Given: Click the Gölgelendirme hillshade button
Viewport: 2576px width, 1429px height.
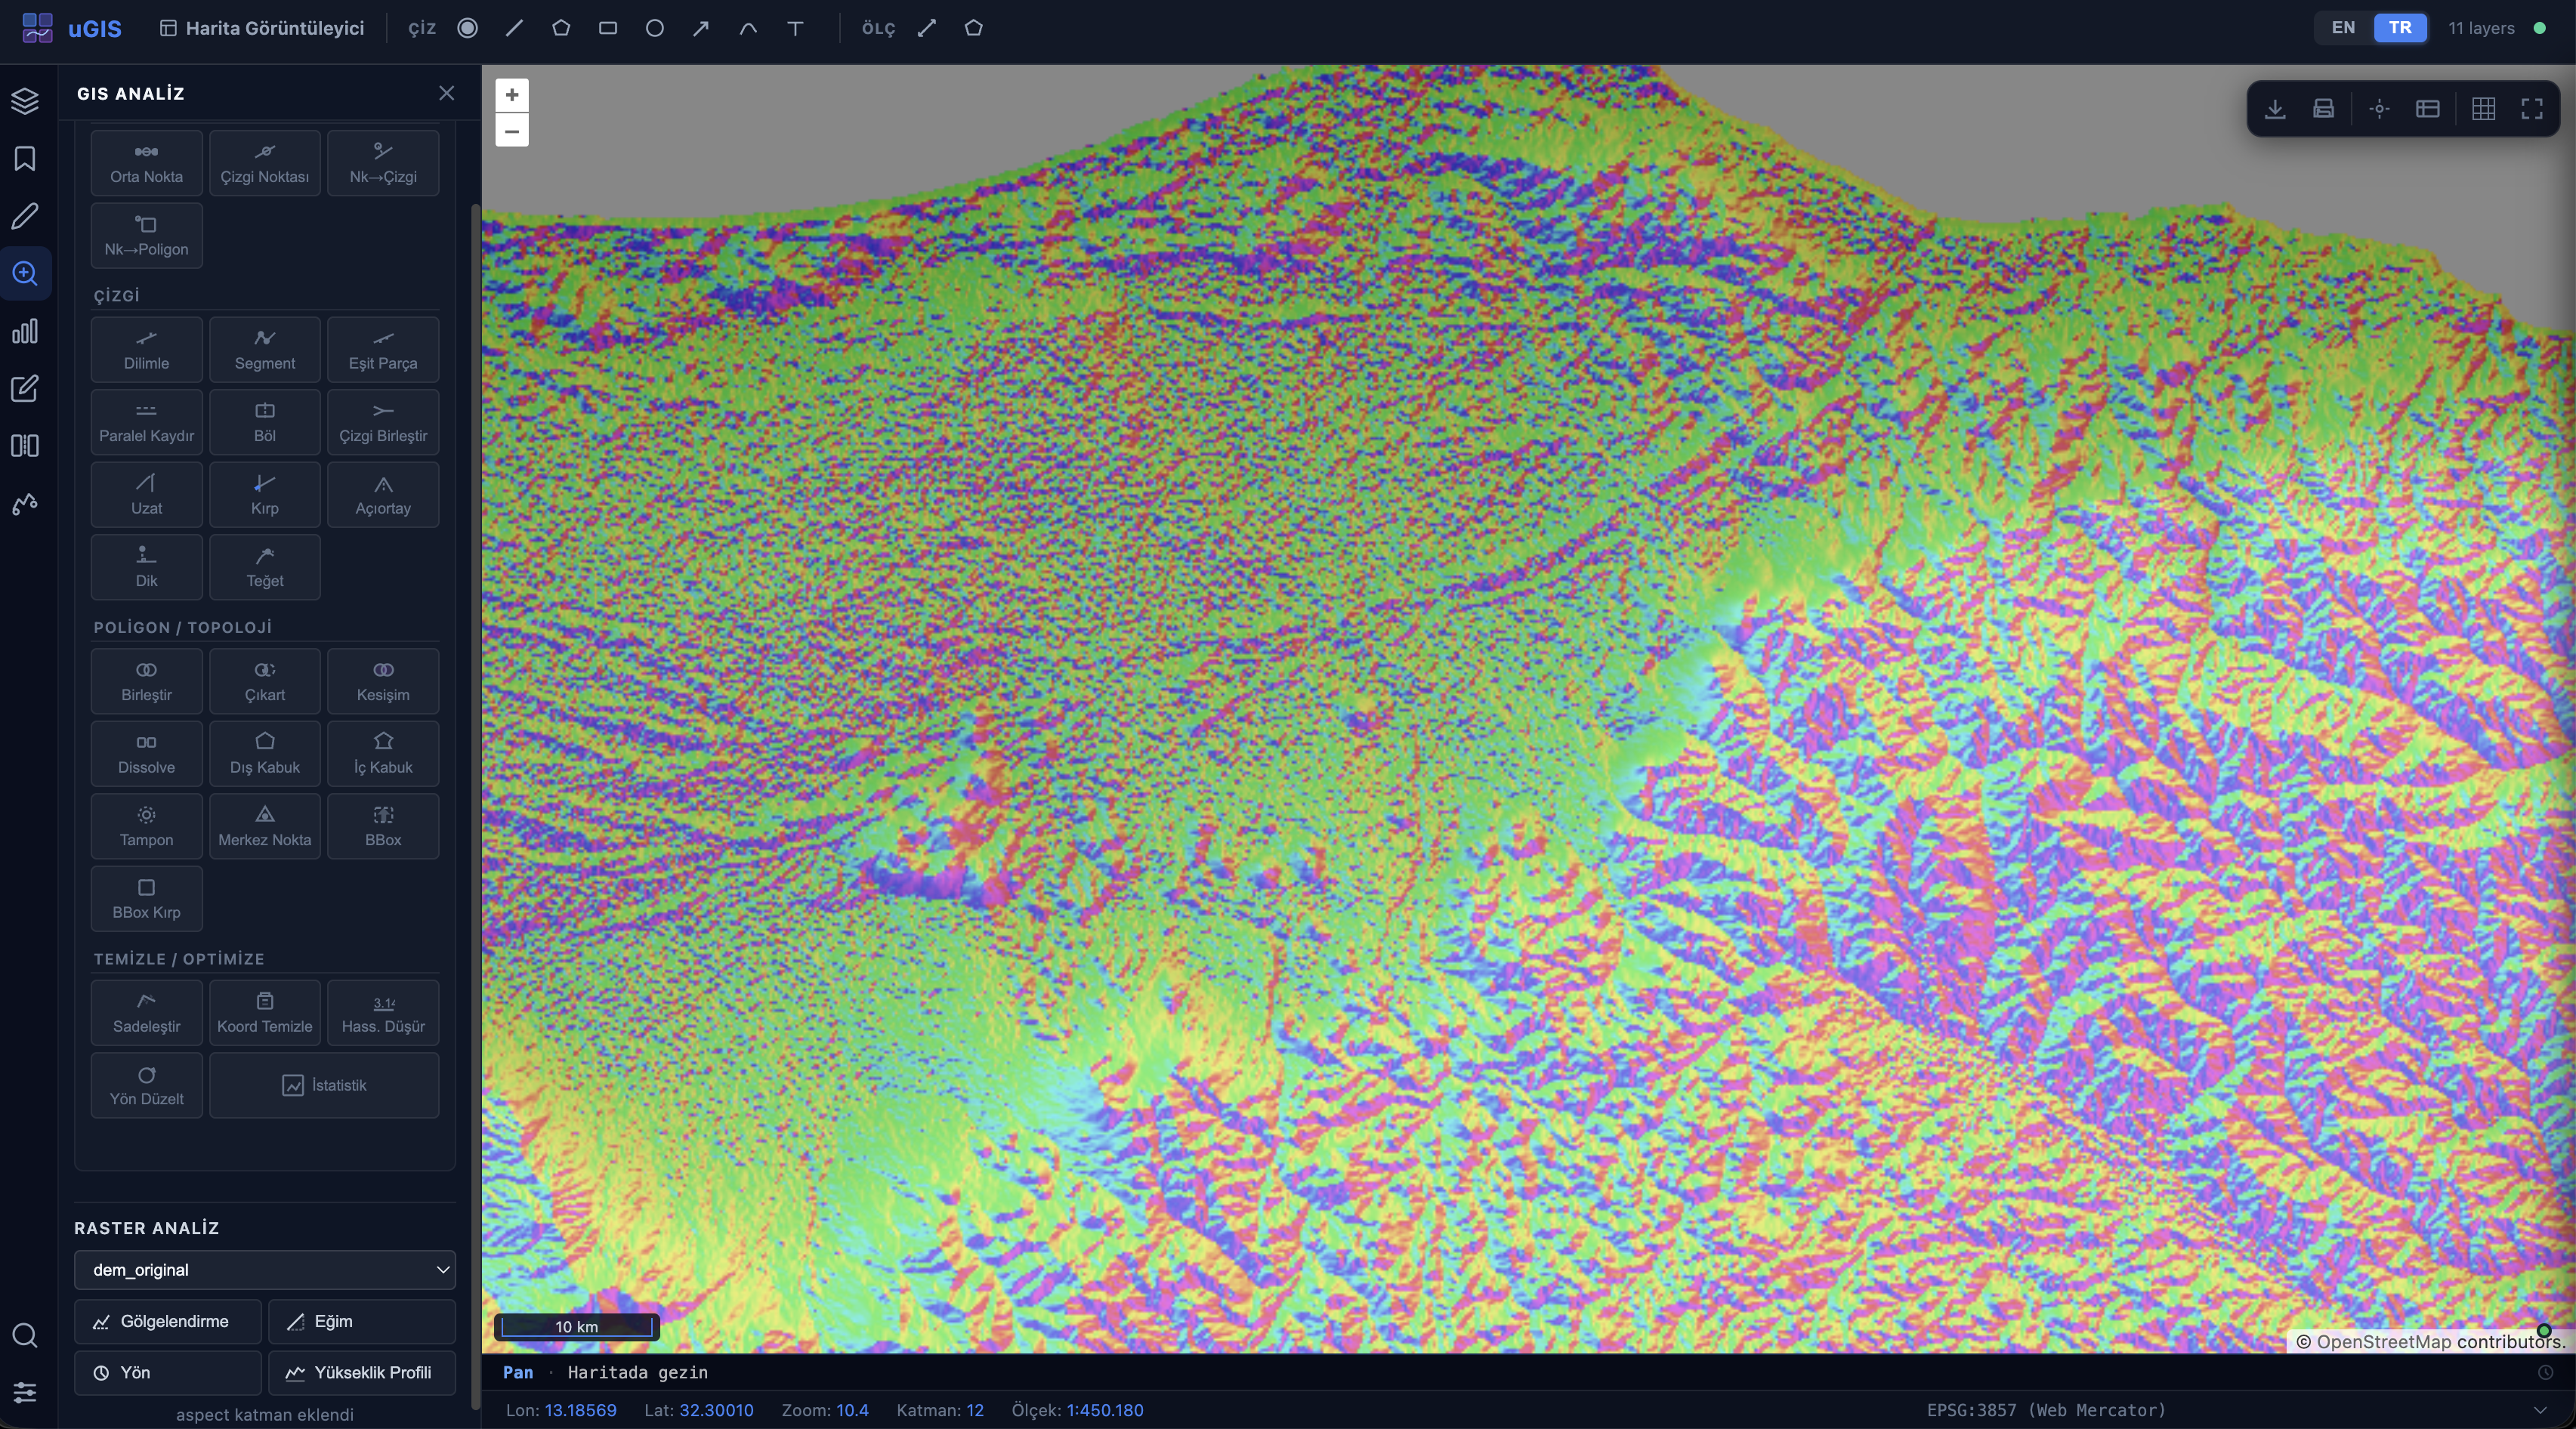Looking at the screenshot, I should click(x=167, y=1322).
